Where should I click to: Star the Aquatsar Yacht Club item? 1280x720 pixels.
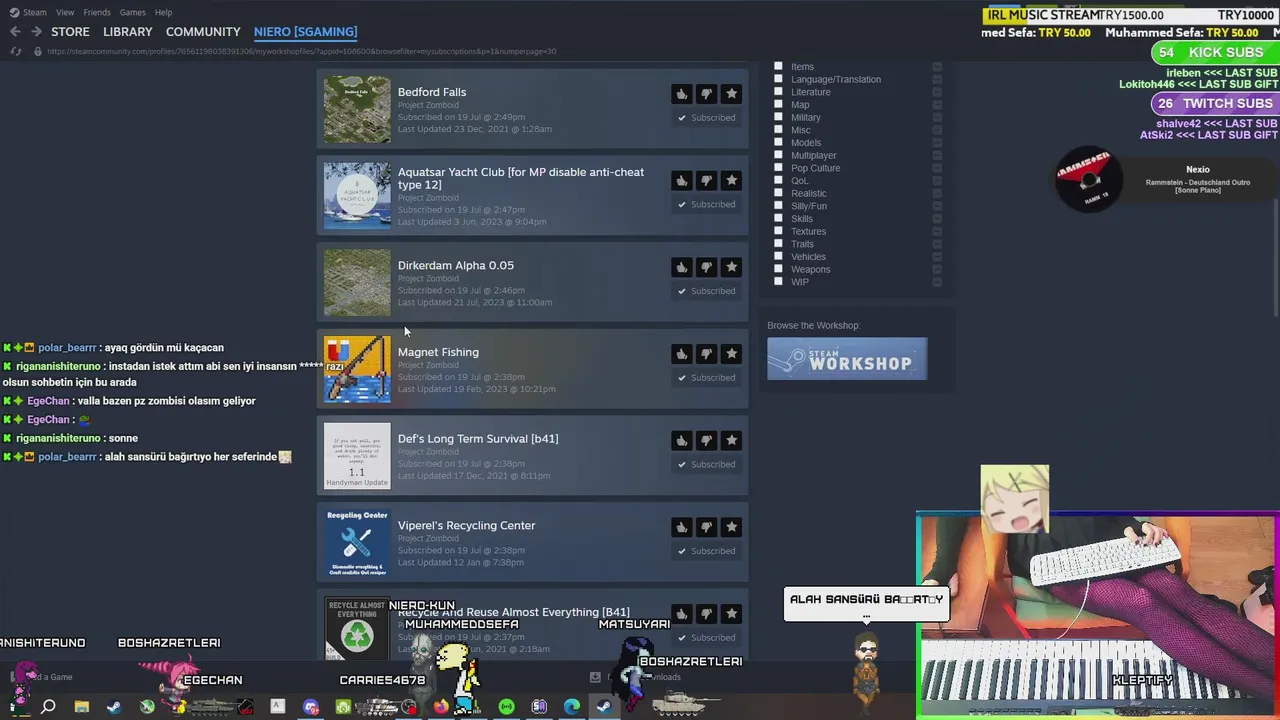pos(731,181)
